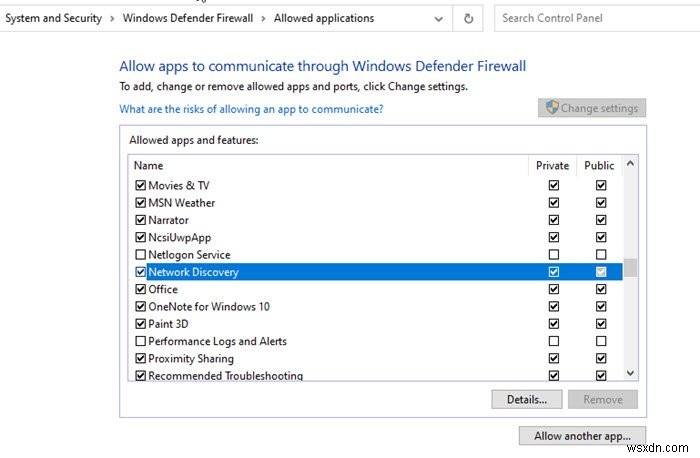Image resolution: width=700 pixels, height=458 pixels.
Task: Toggle the Paint 3D name checkbox
Action: point(140,324)
